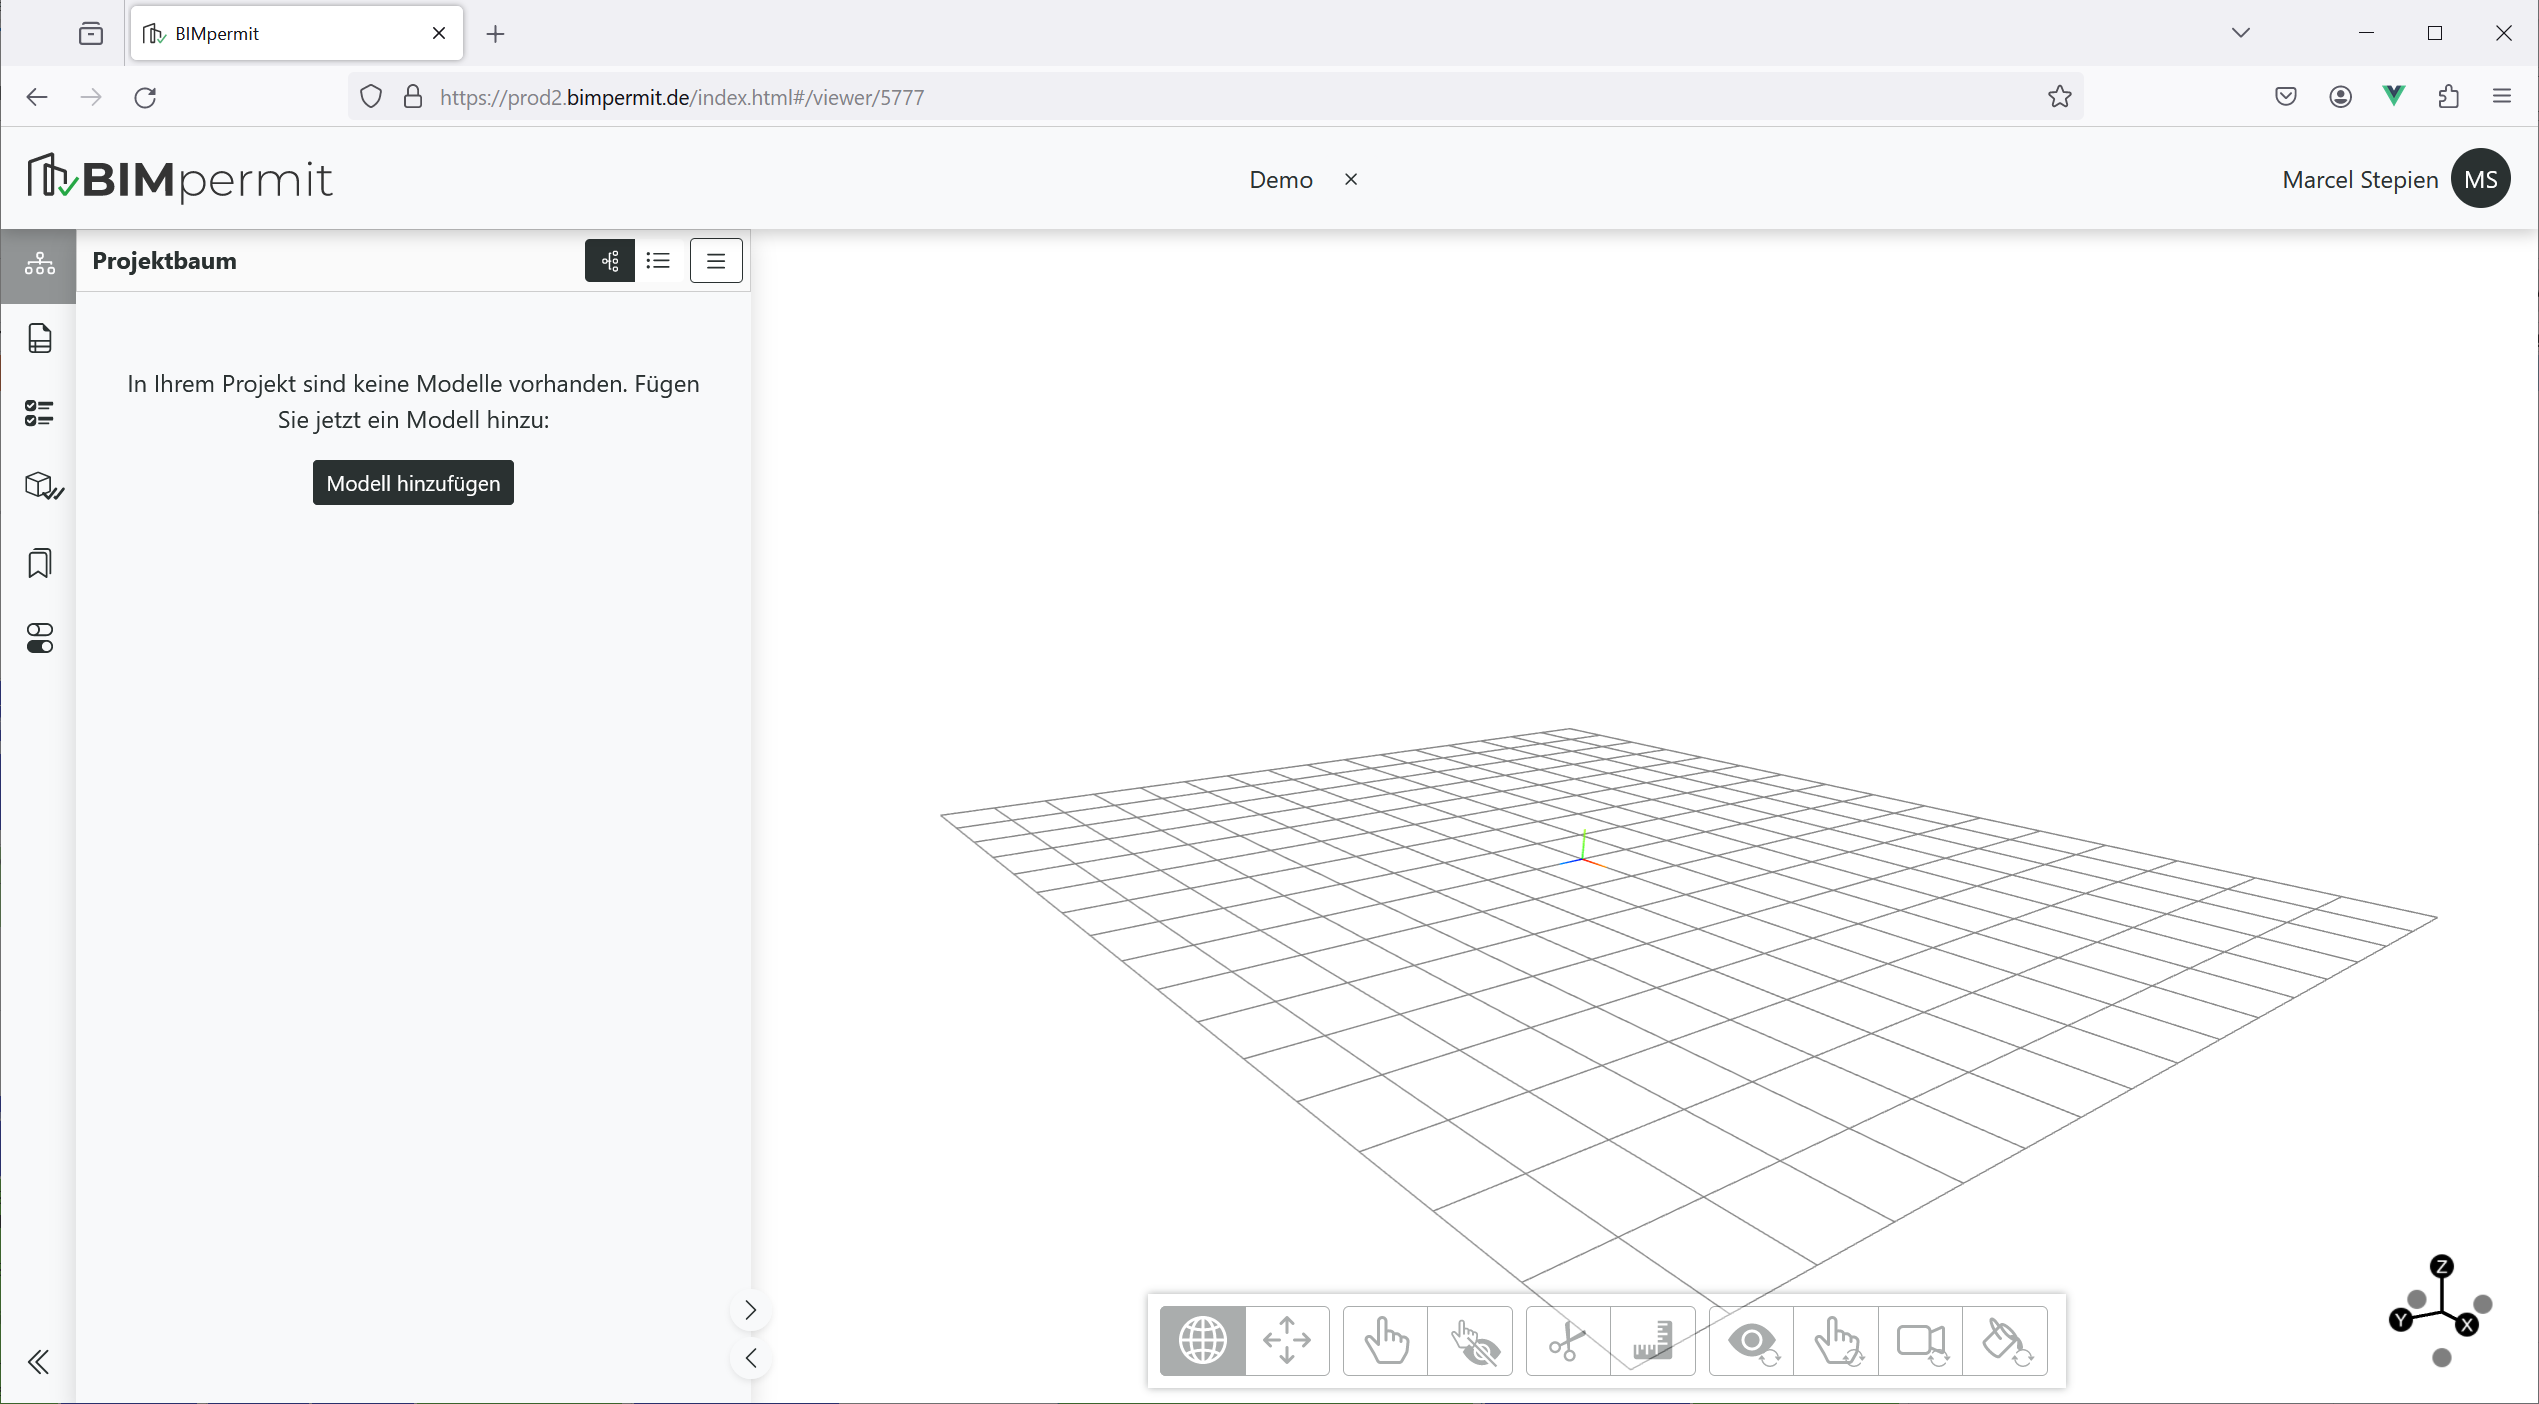This screenshot has height=1404, width=2539.
Task: Show site security shield info
Action: pyautogui.click(x=371, y=97)
